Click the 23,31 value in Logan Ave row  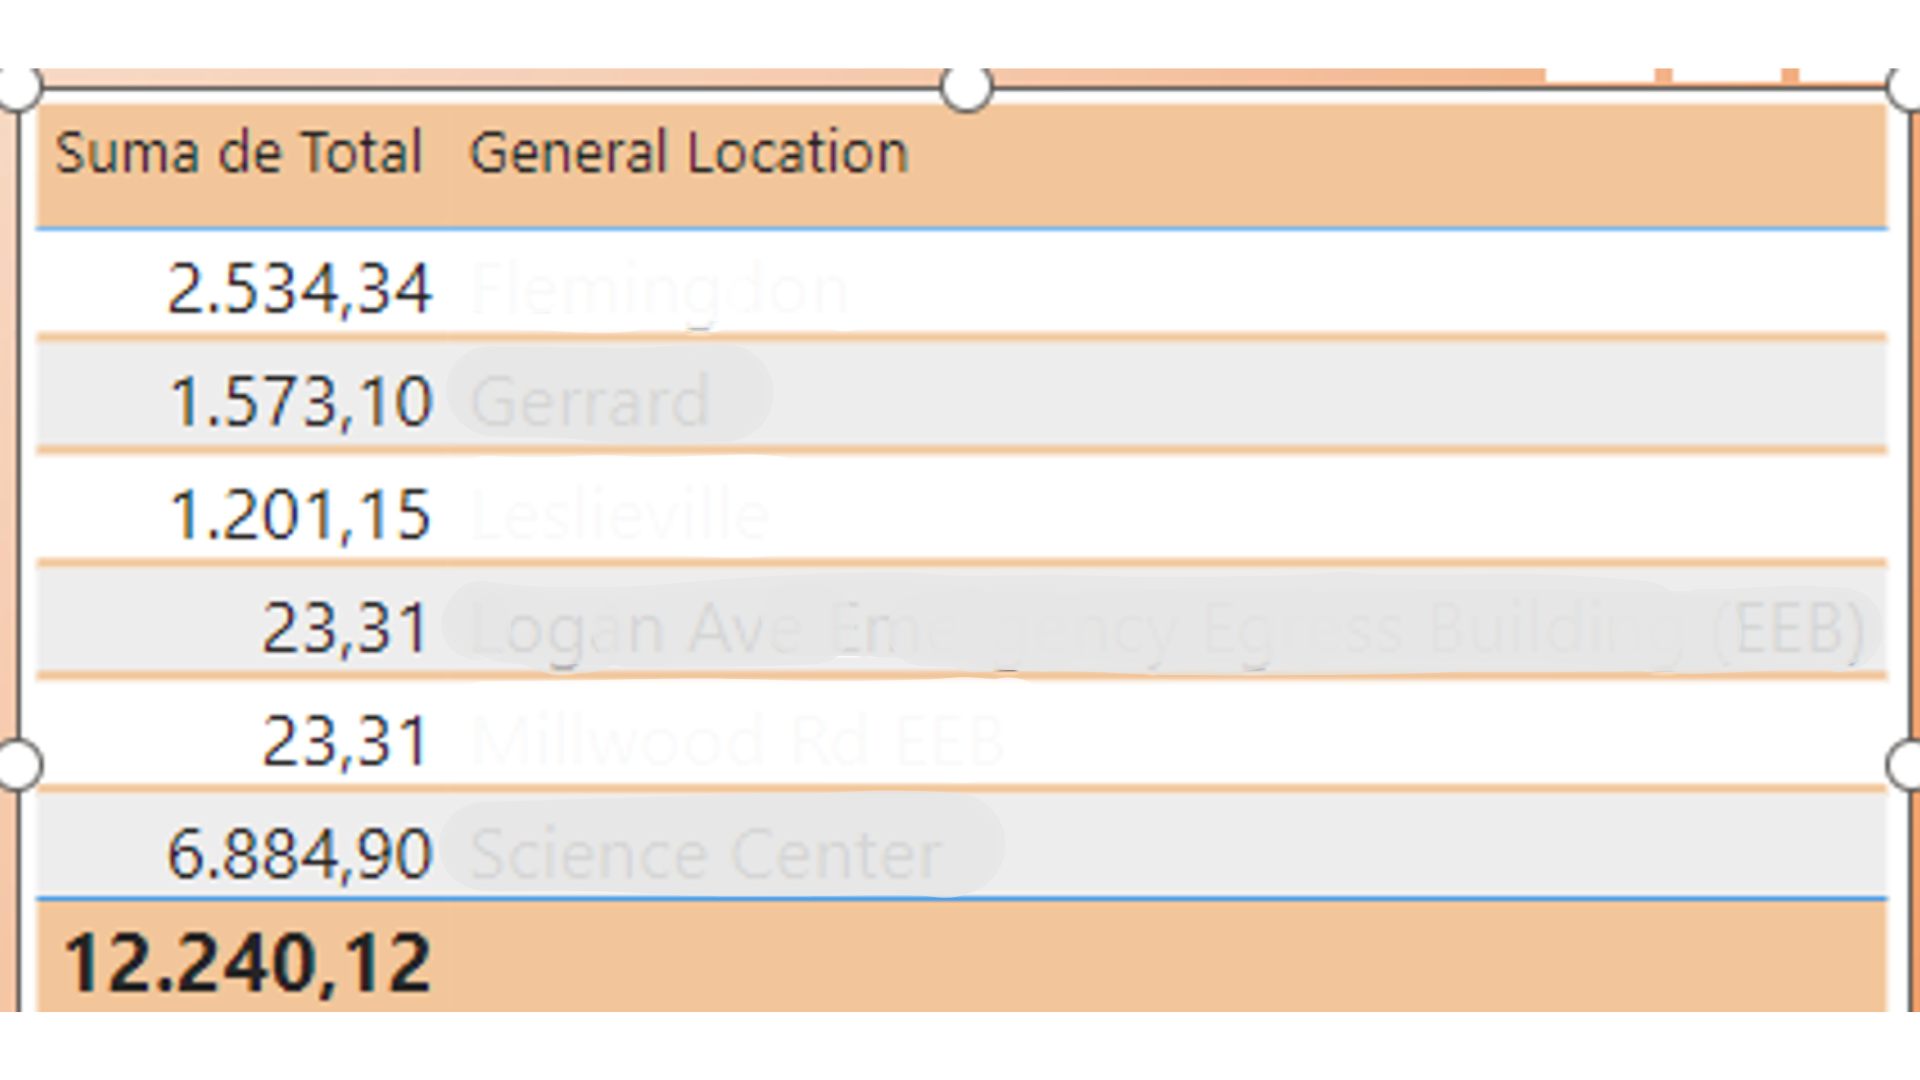[x=346, y=629]
